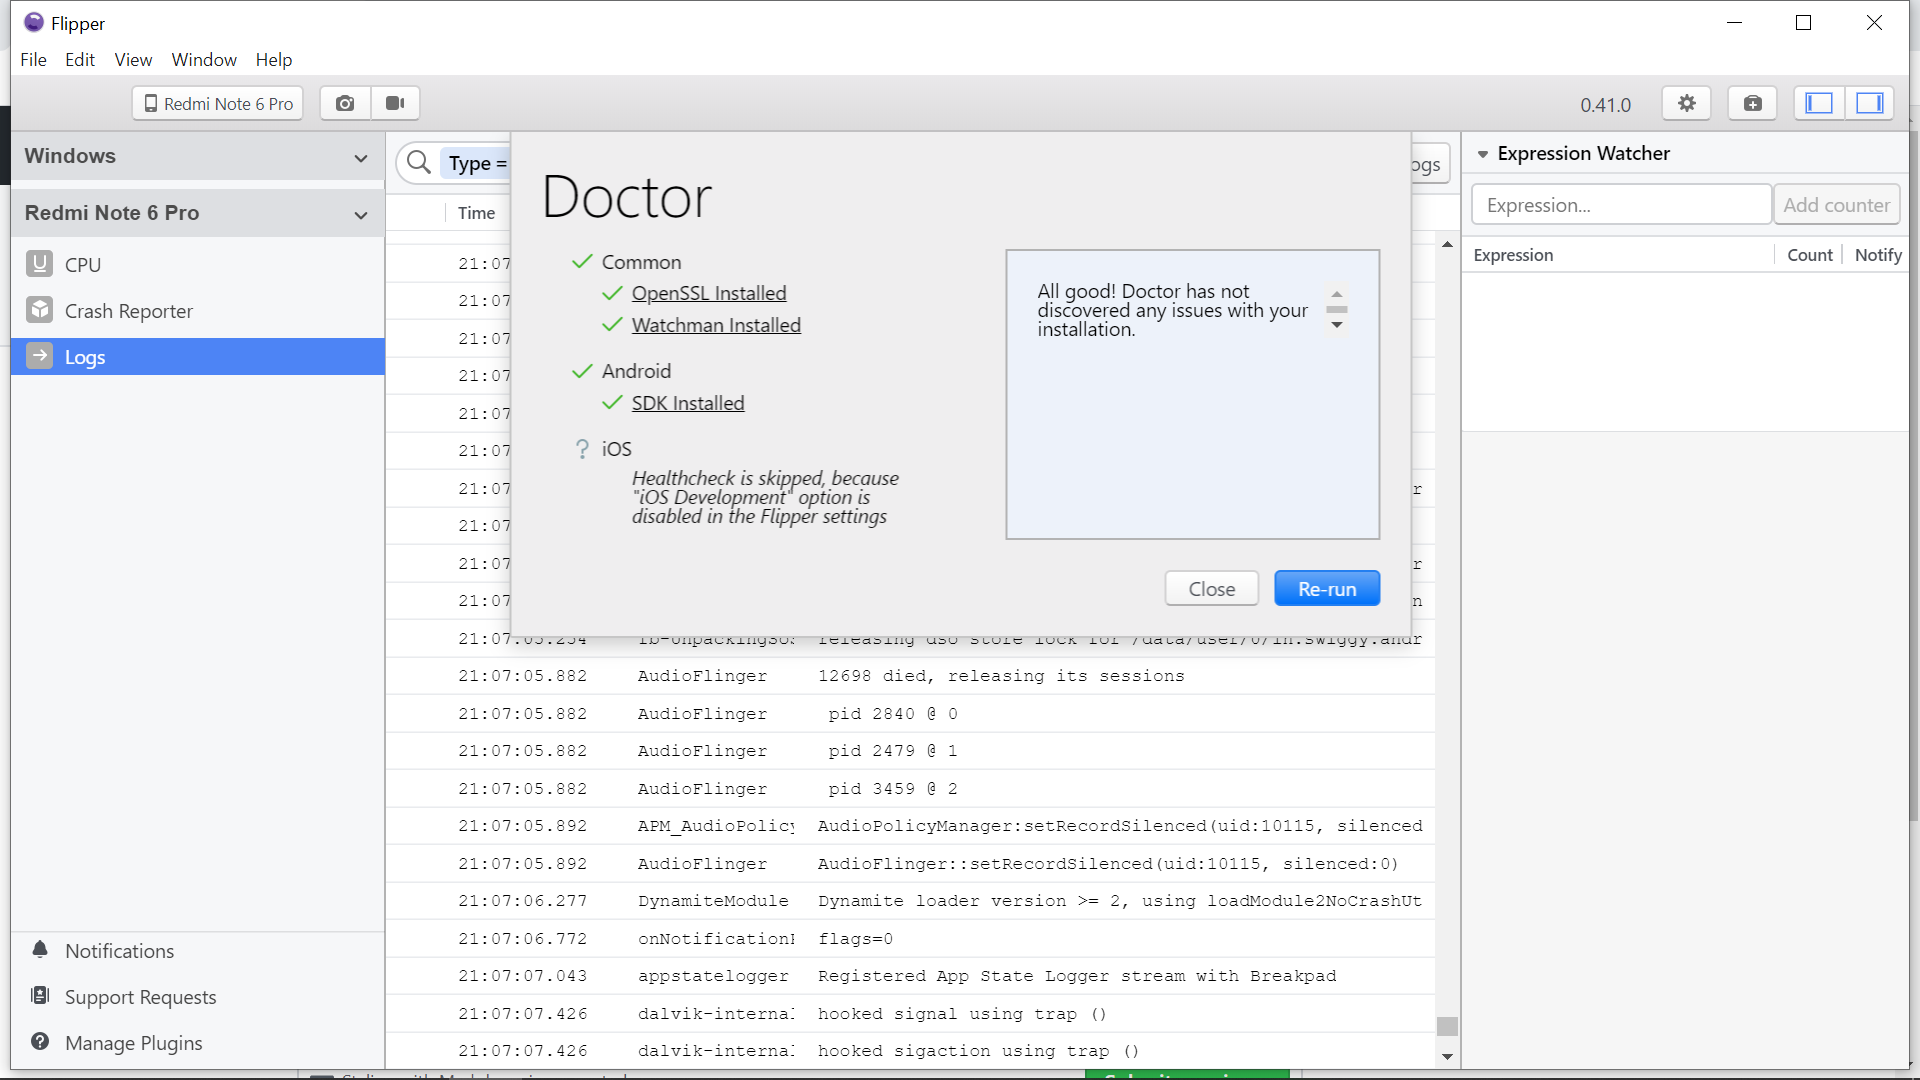The width and height of the screenshot is (1920, 1080).
Task: Open the Notifications bell
Action: [40, 950]
